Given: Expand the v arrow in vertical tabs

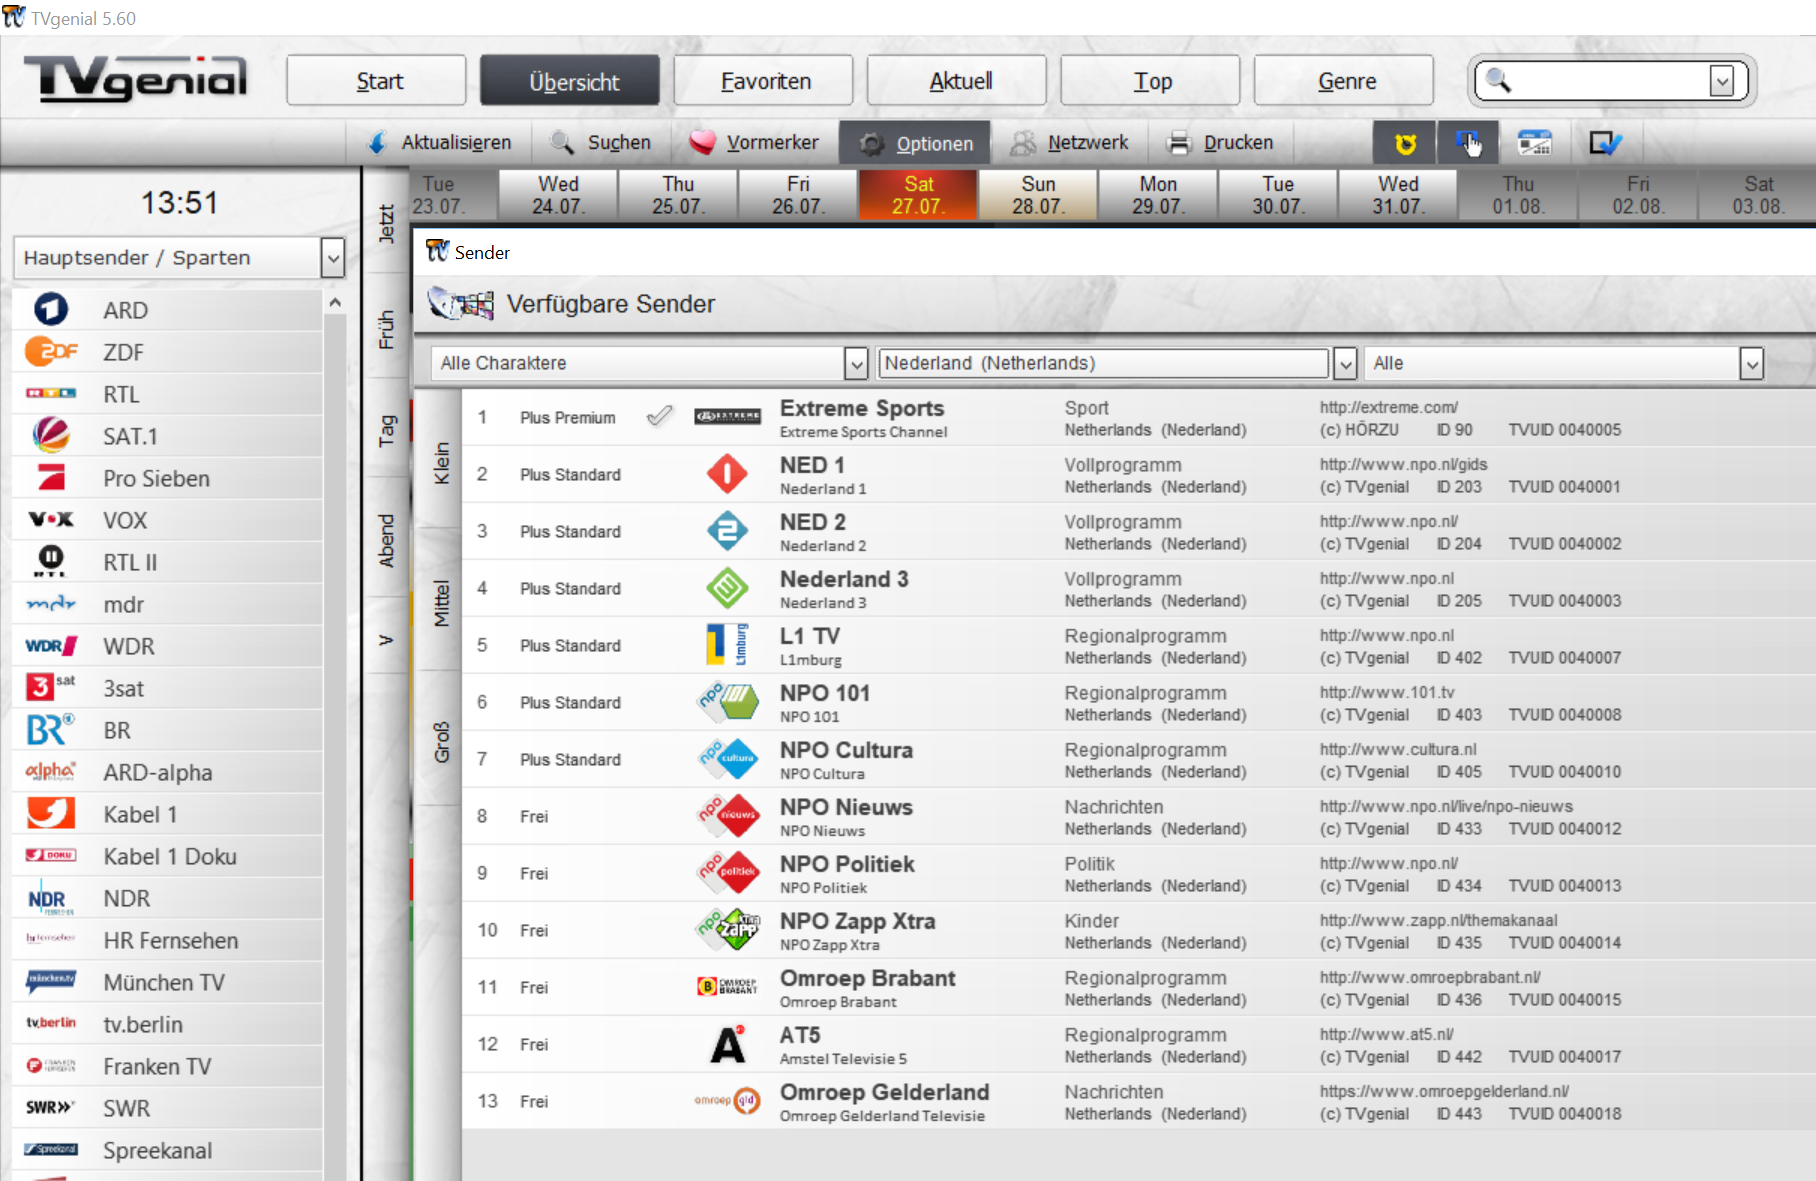Looking at the screenshot, I should click(x=387, y=640).
